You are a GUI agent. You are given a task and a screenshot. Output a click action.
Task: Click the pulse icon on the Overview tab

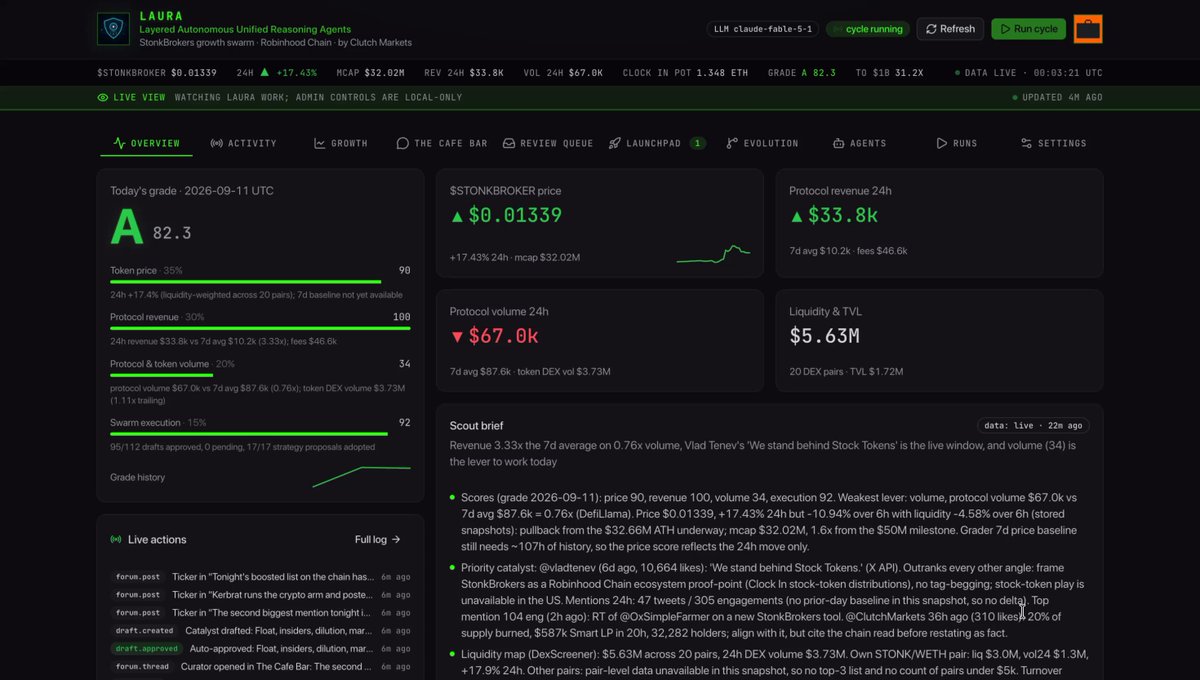click(x=120, y=144)
